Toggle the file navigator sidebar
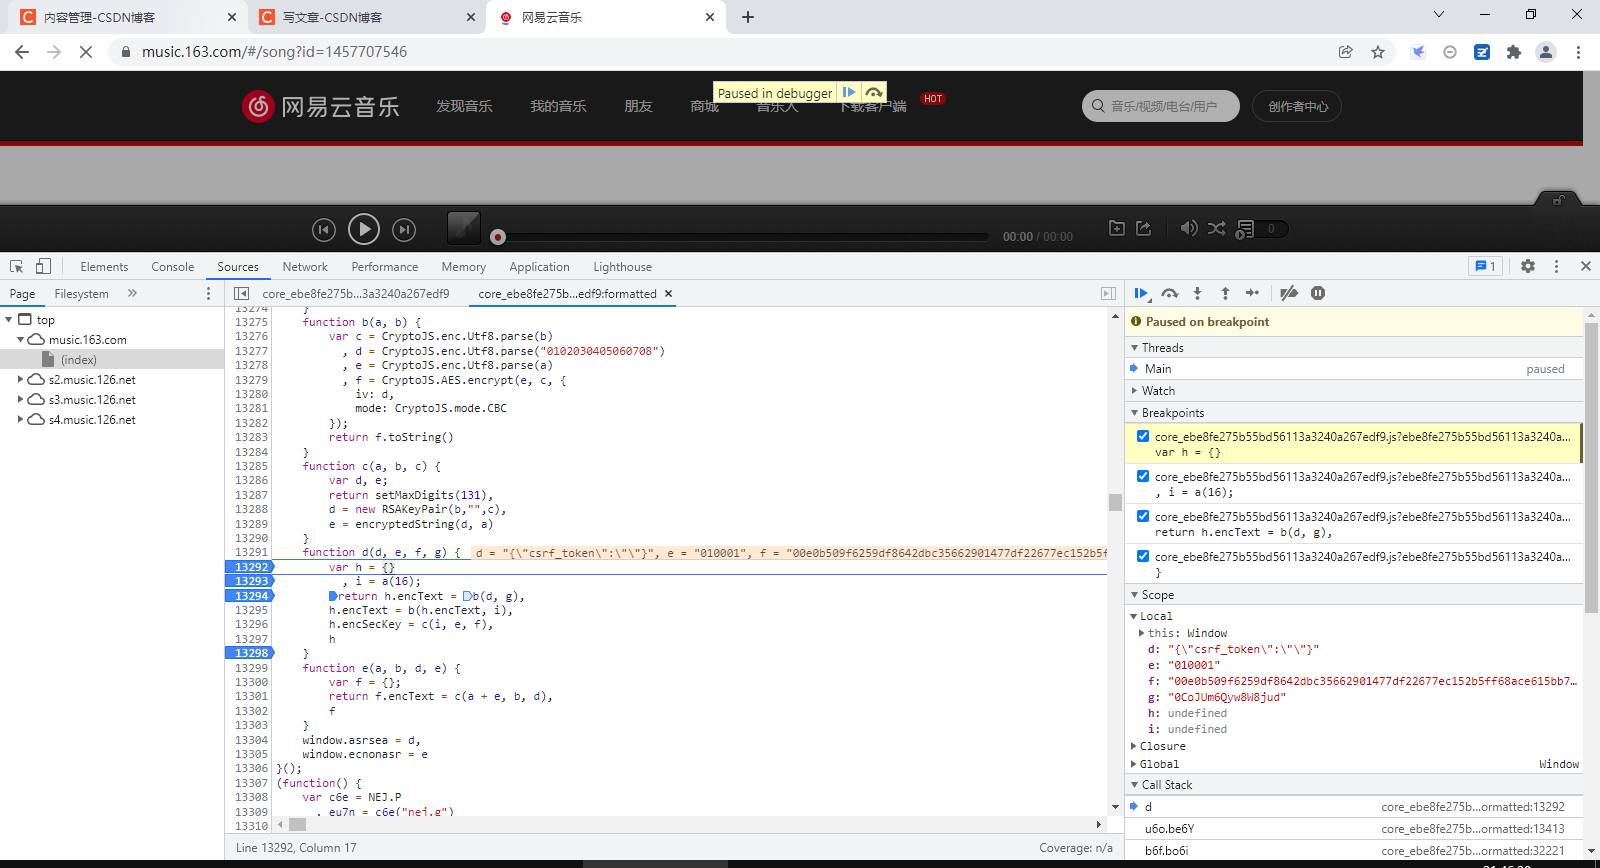Image resolution: width=1600 pixels, height=868 pixels. click(x=241, y=293)
